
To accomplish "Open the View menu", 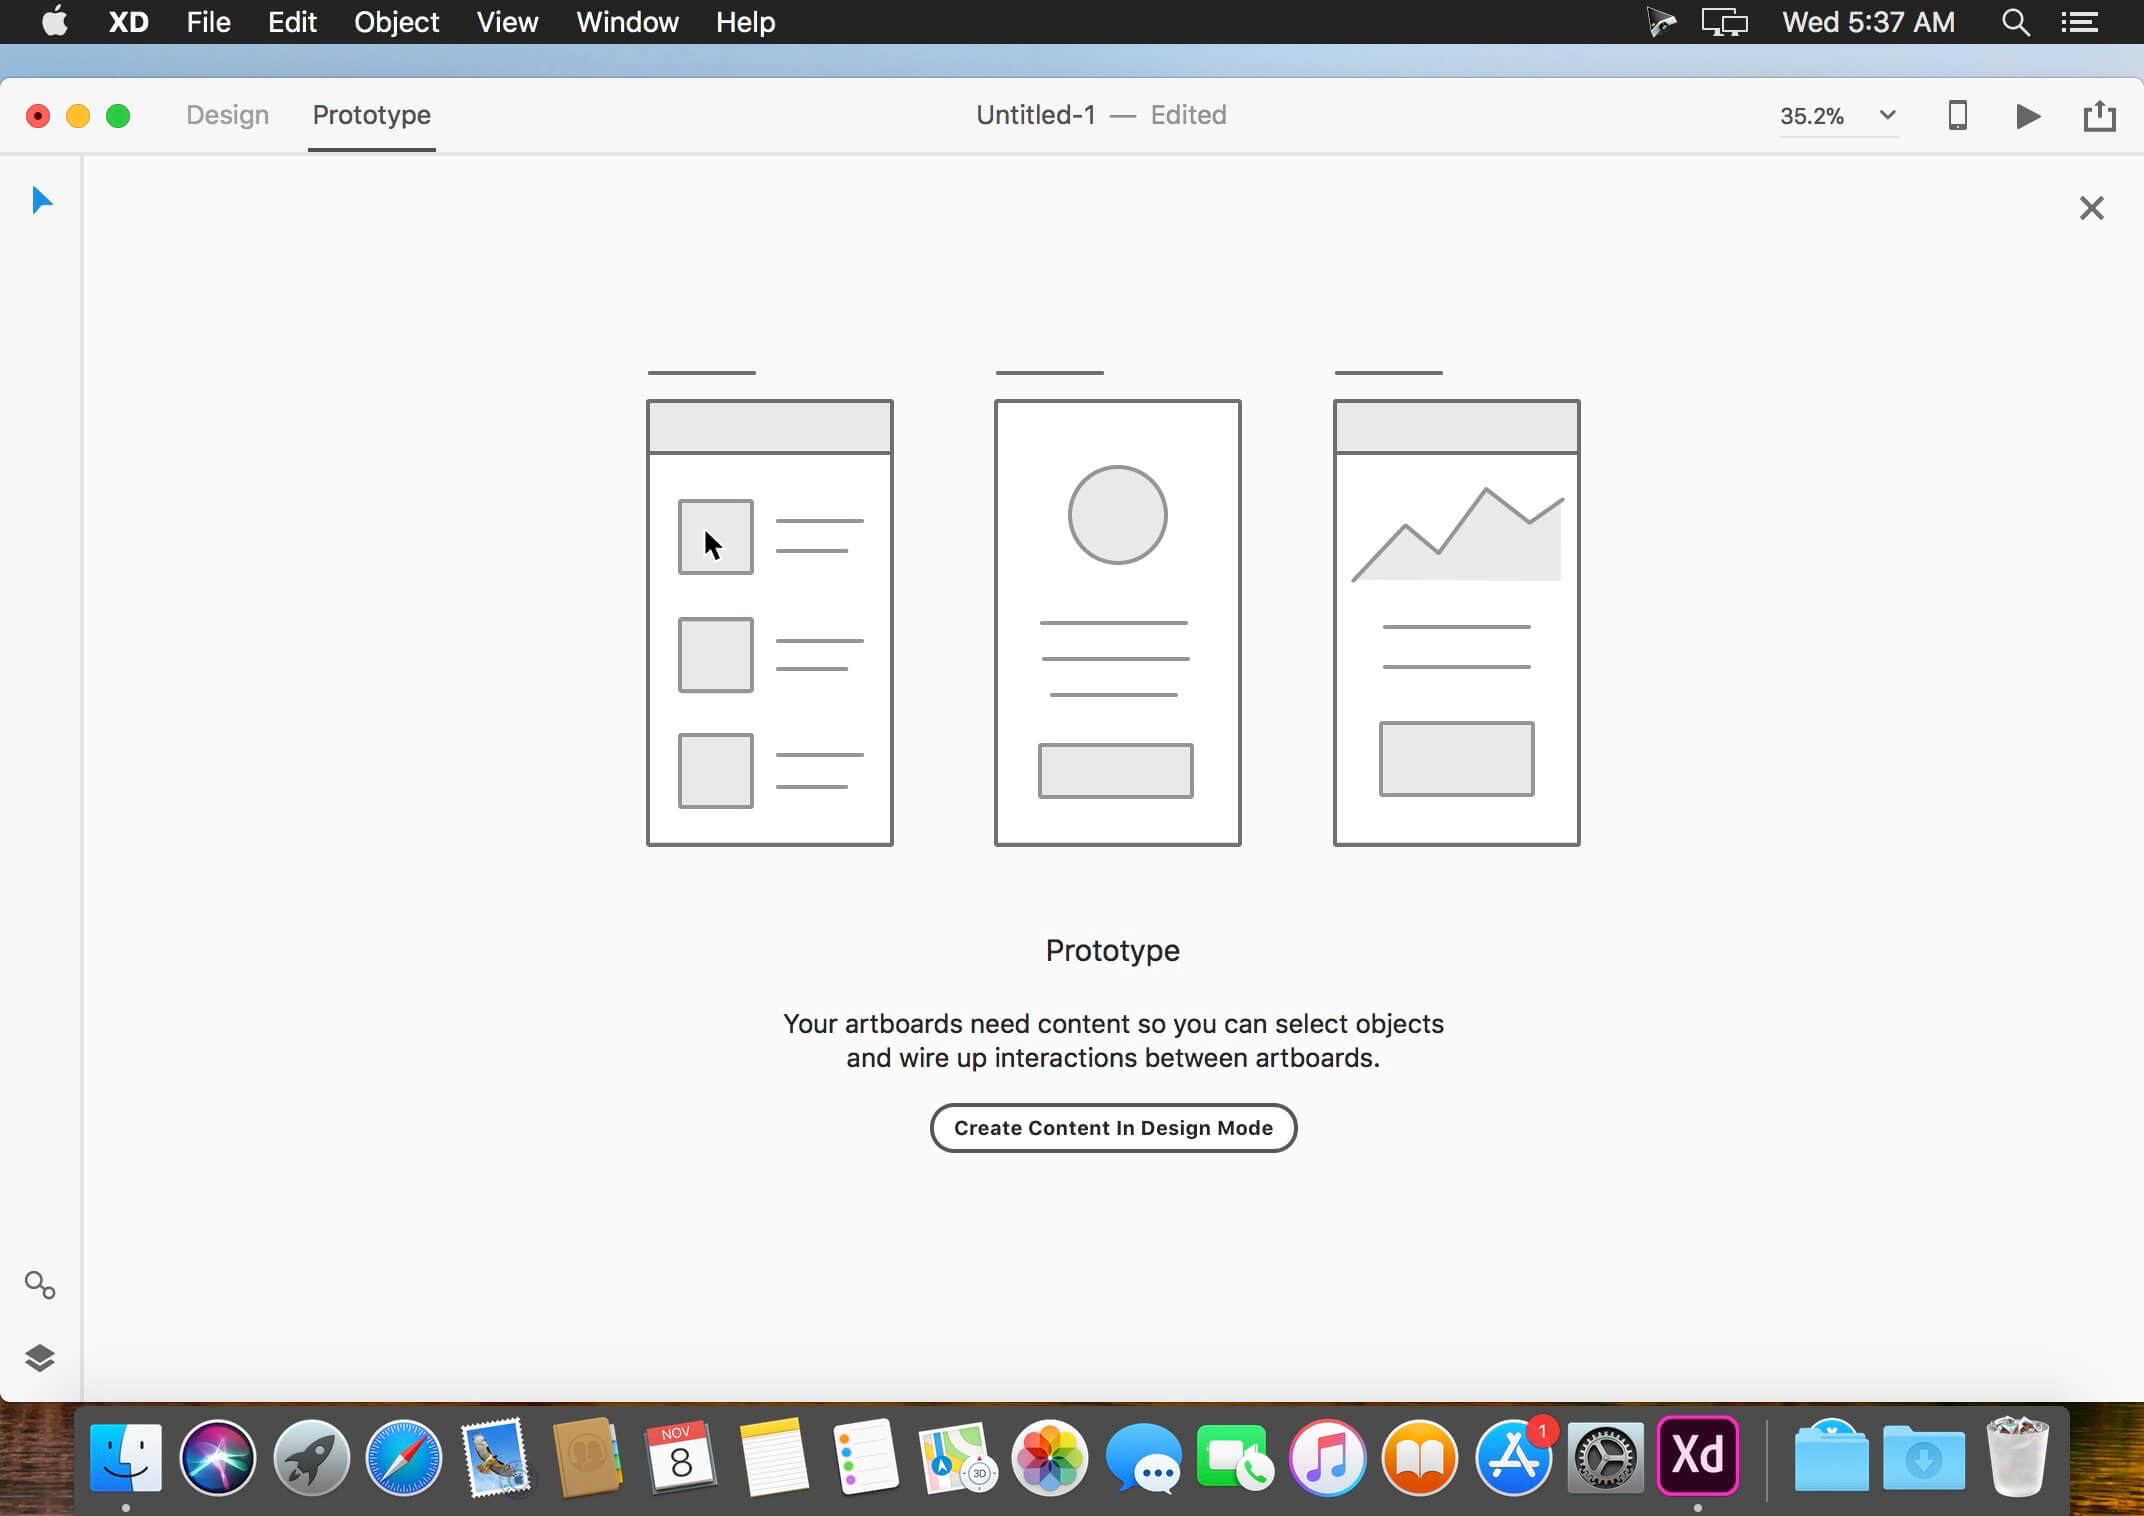I will [507, 22].
